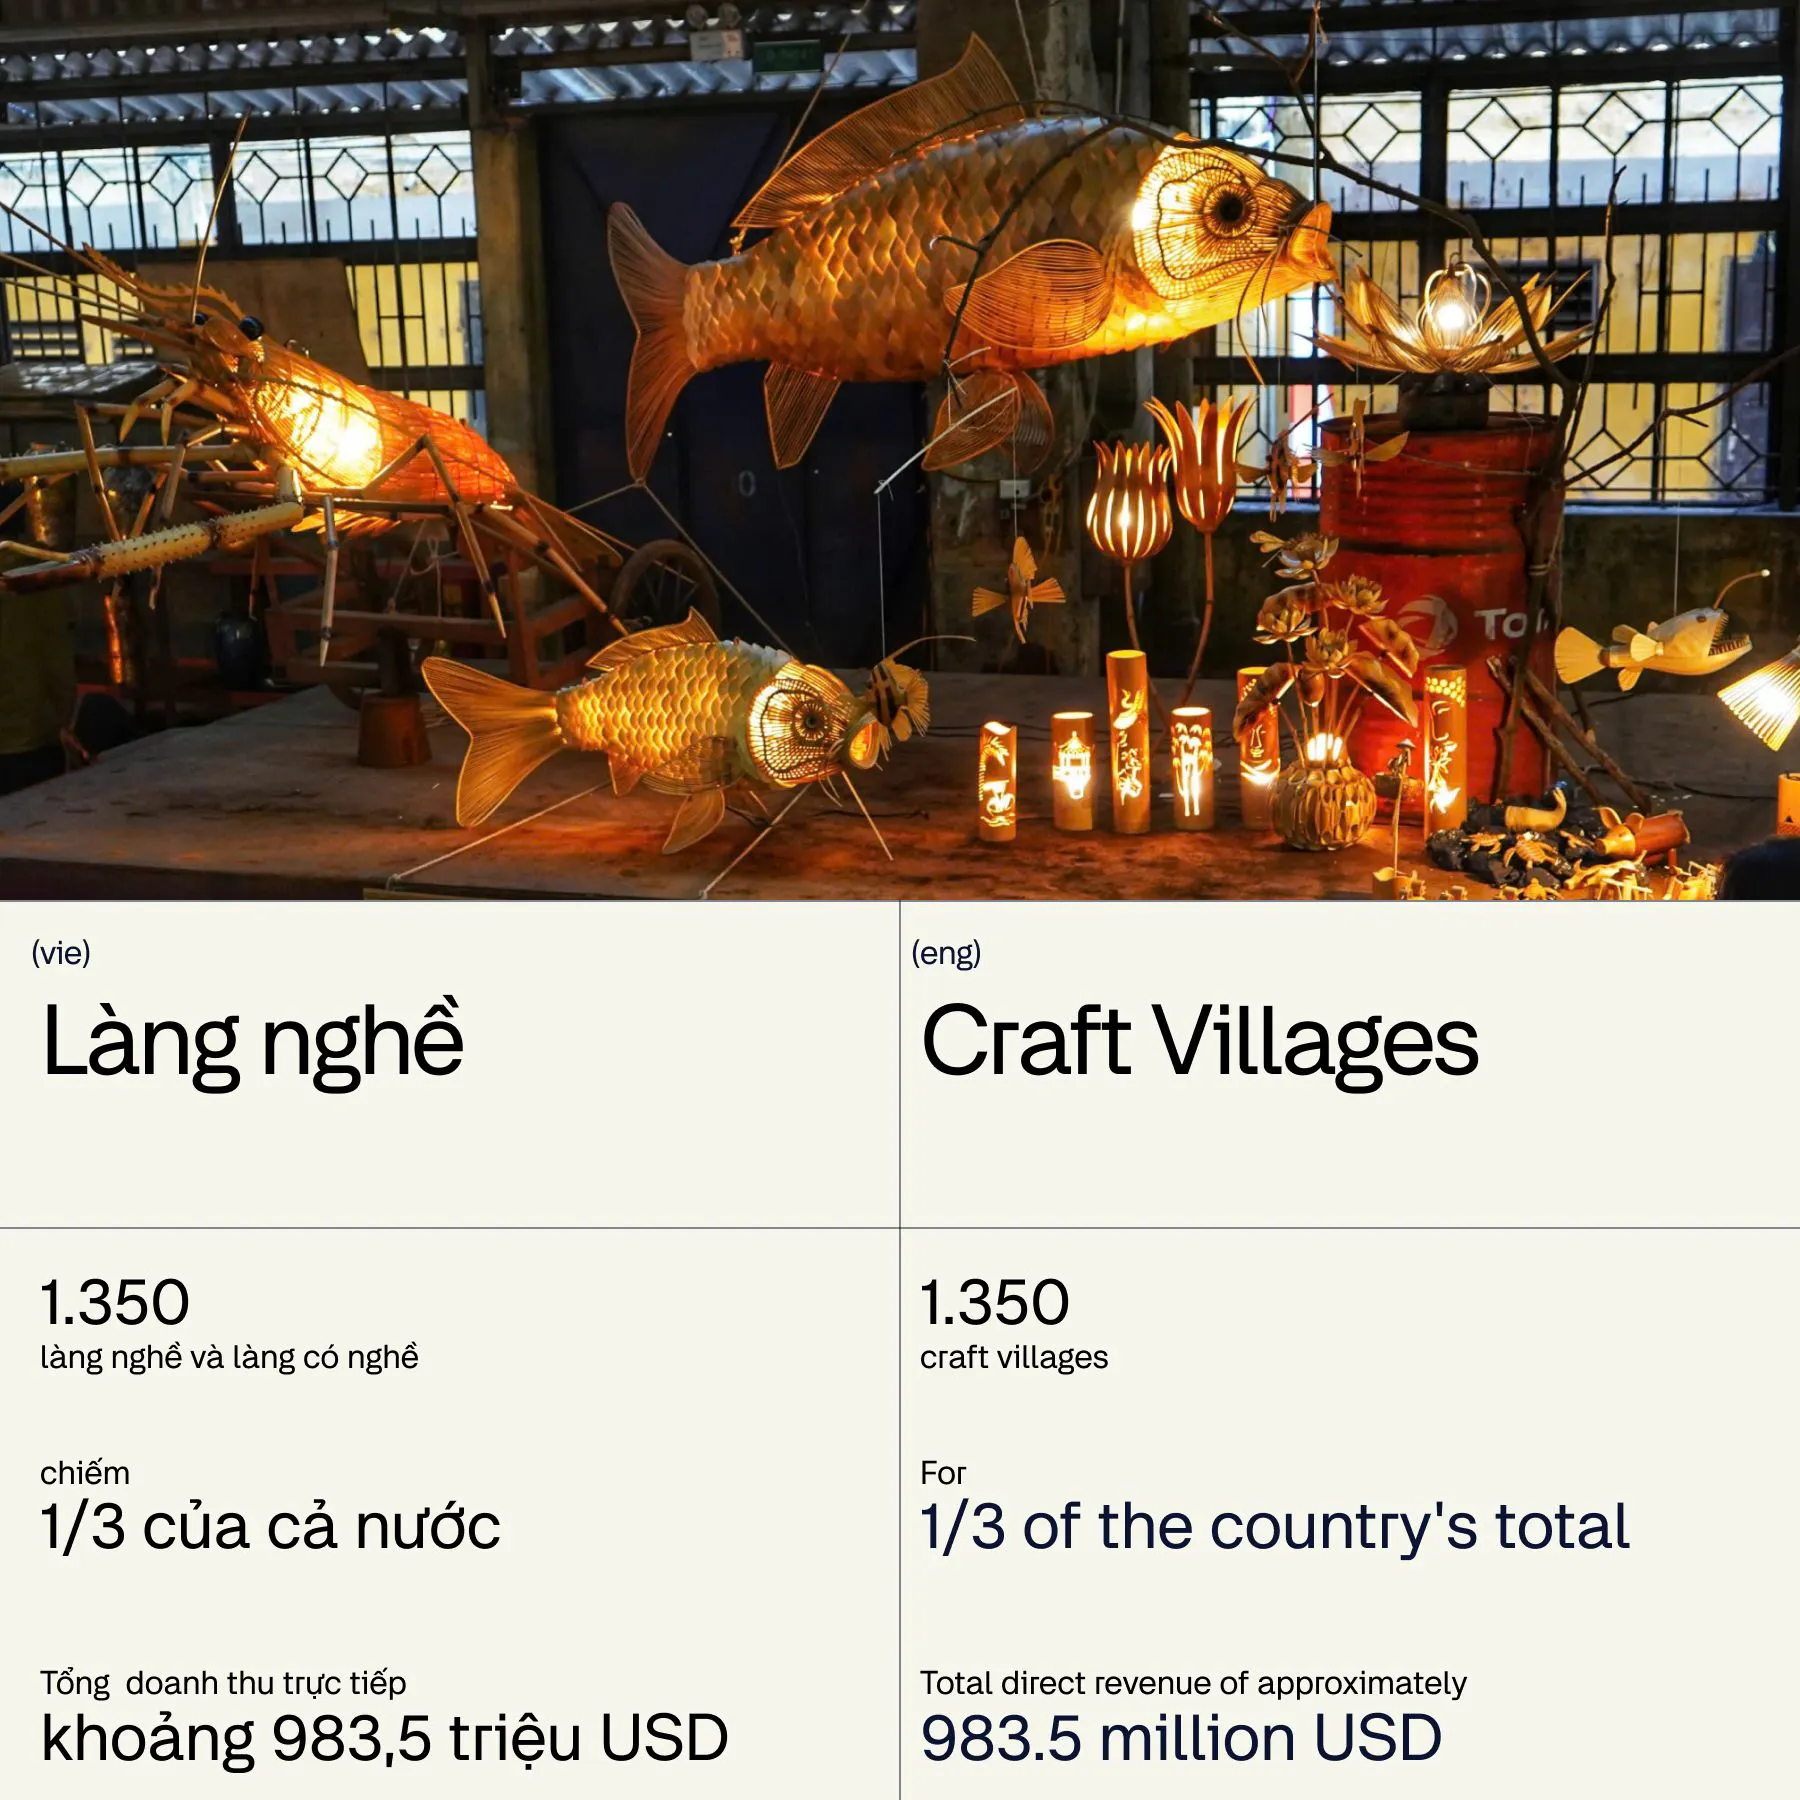Select the "Craft Villages" heading
This screenshot has width=1800, height=1800.
click(1199, 1042)
